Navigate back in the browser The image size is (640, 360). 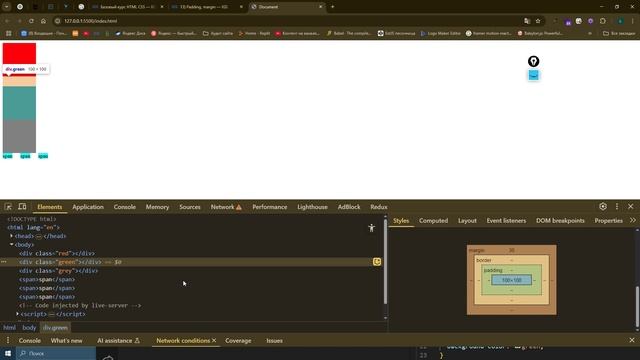coord(7,21)
